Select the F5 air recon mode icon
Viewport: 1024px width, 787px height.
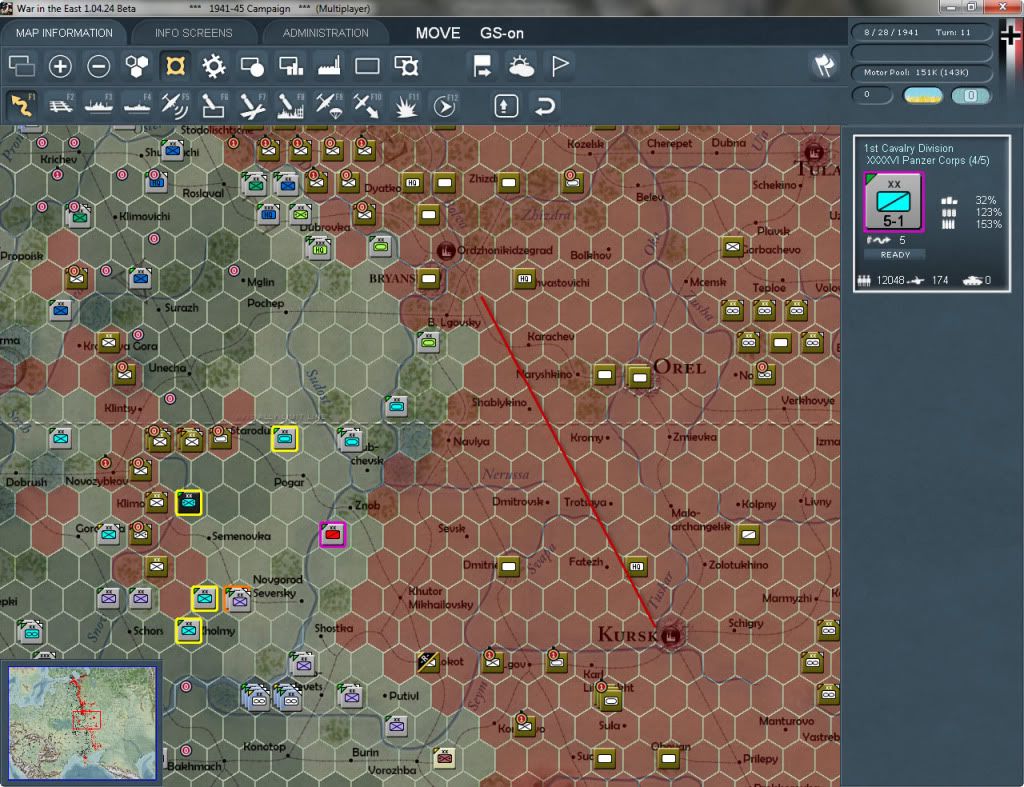(175, 105)
